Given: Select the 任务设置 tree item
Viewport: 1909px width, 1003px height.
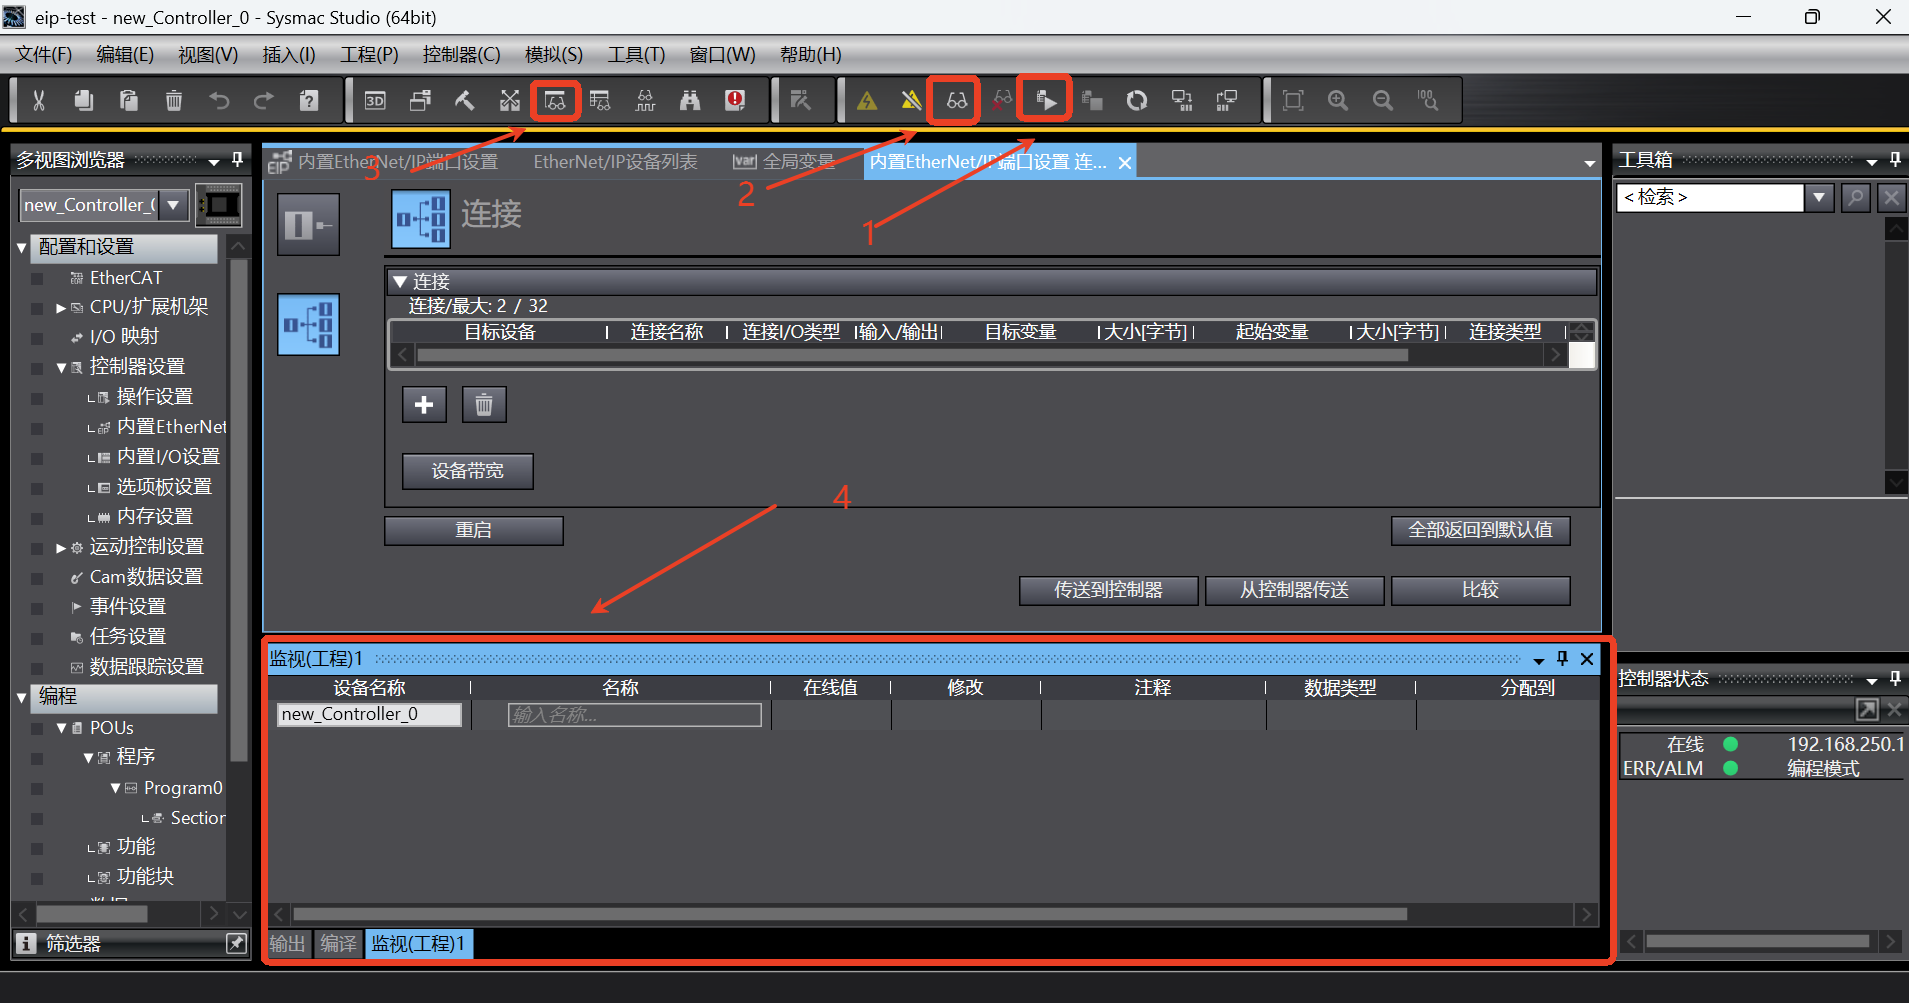Looking at the screenshot, I should (128, 637).
